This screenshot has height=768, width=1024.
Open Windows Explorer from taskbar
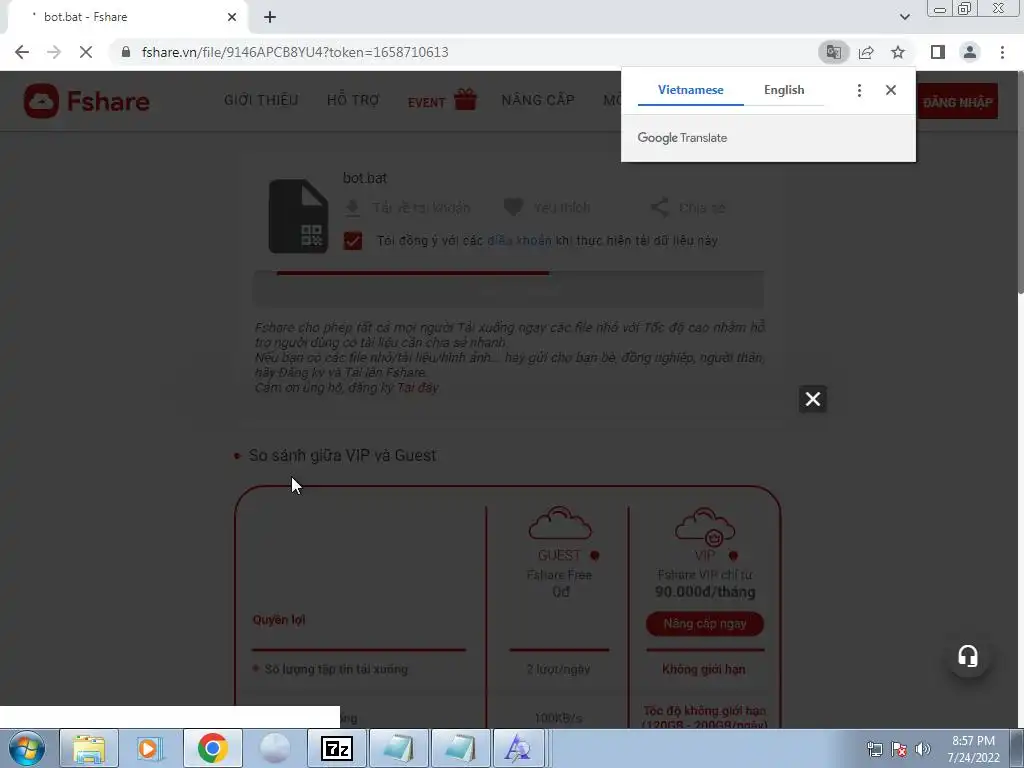(89, 748)
